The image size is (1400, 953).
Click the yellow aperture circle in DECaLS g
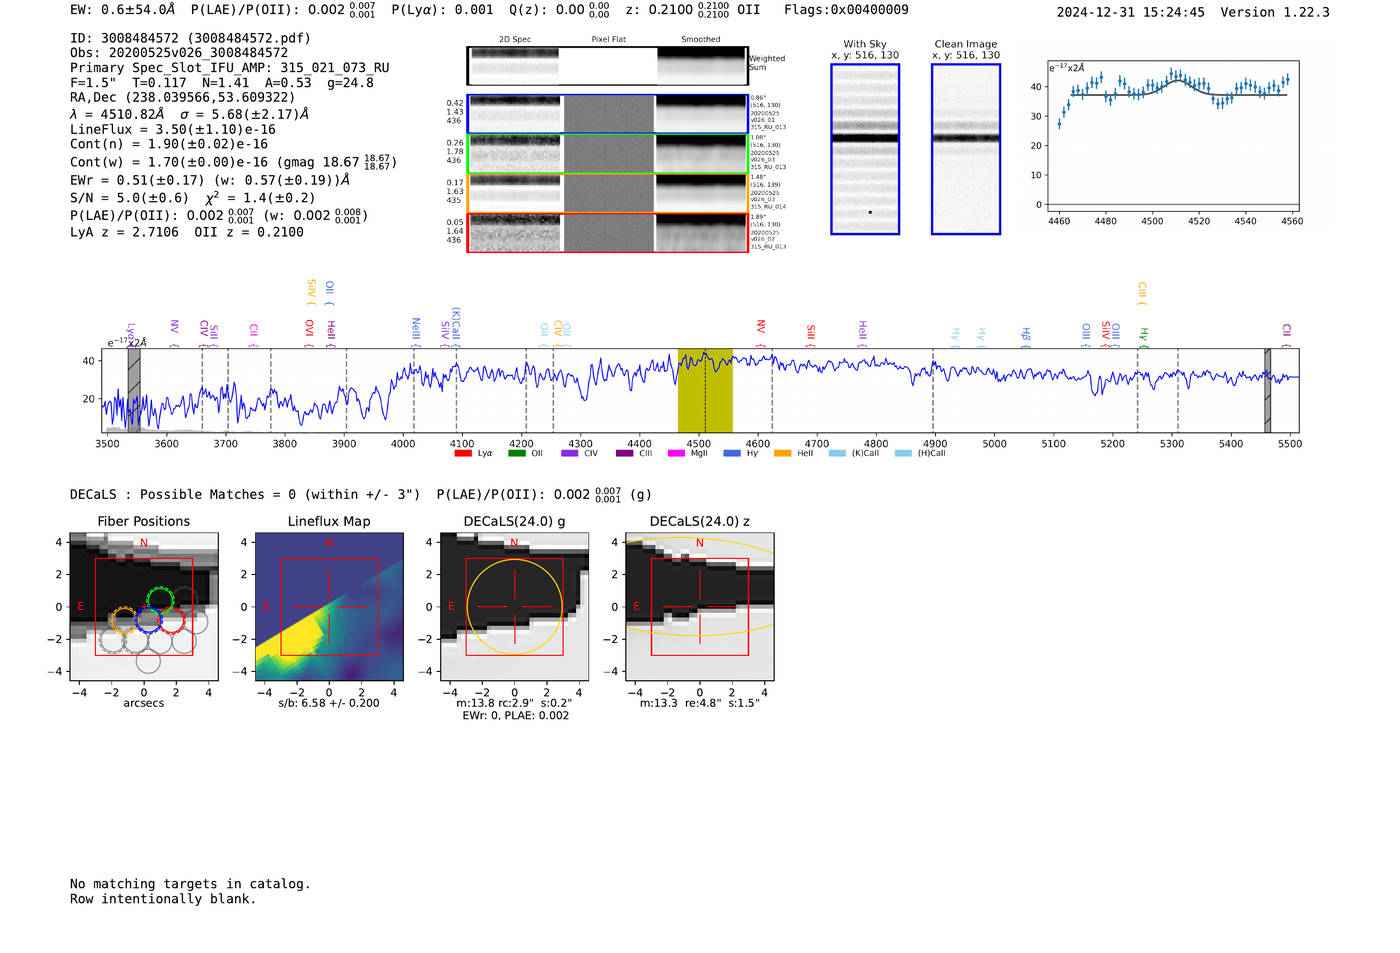click(515, 607)
